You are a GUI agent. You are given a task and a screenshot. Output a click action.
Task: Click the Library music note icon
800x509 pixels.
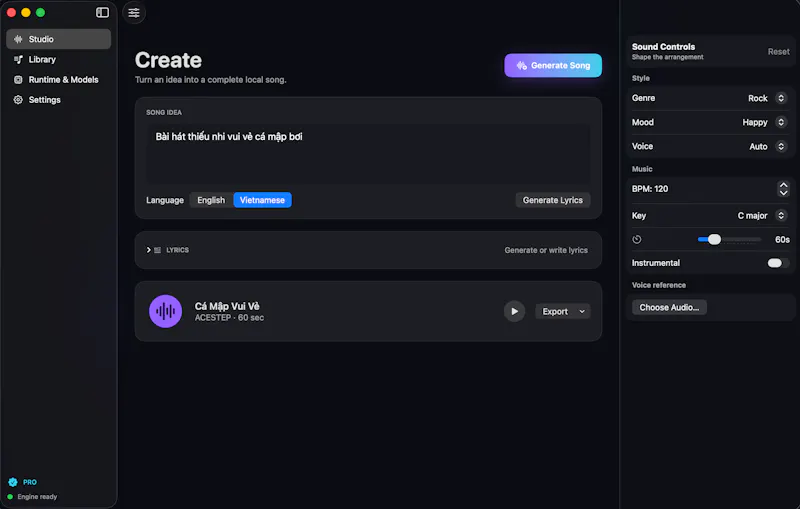coord(18,60)
